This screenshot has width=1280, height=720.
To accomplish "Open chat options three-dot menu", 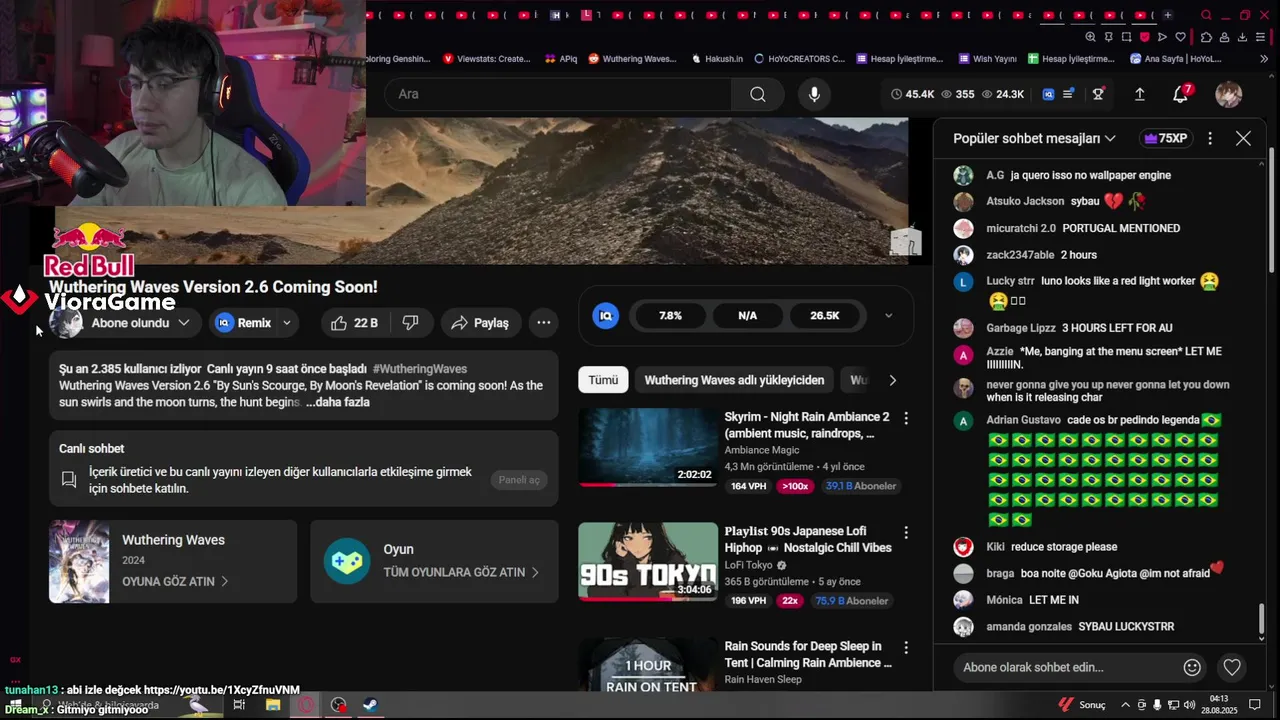I will [1210, 138].
